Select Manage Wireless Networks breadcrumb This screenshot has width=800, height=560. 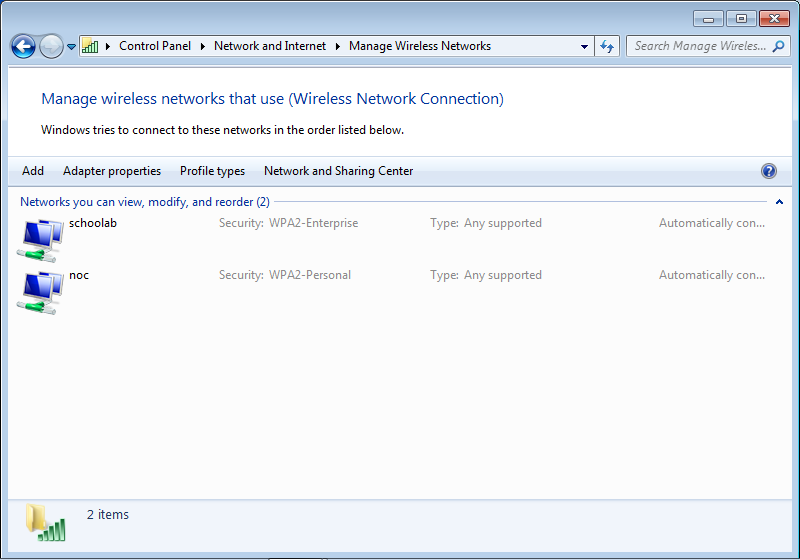click(x=419, y=46)
